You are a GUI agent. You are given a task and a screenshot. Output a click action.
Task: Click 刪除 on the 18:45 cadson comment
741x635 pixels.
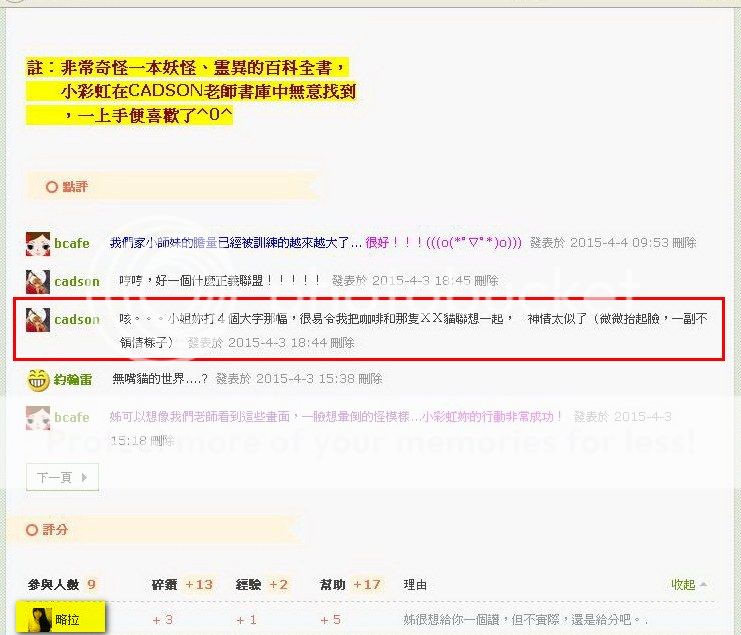pyautogui.click(x=486, y=281)
